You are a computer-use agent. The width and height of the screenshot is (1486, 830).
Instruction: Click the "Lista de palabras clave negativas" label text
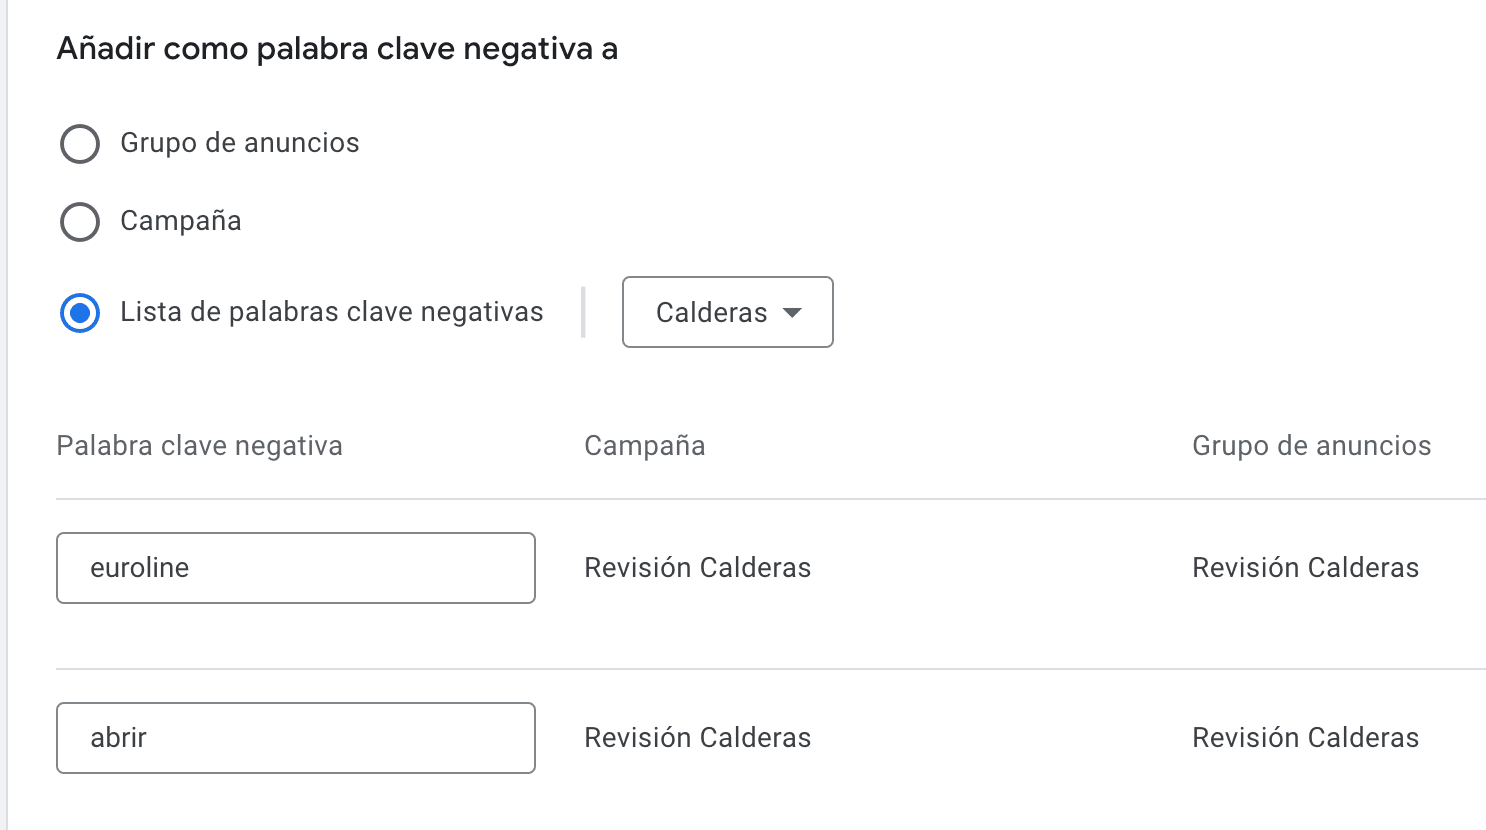[331, 312]
